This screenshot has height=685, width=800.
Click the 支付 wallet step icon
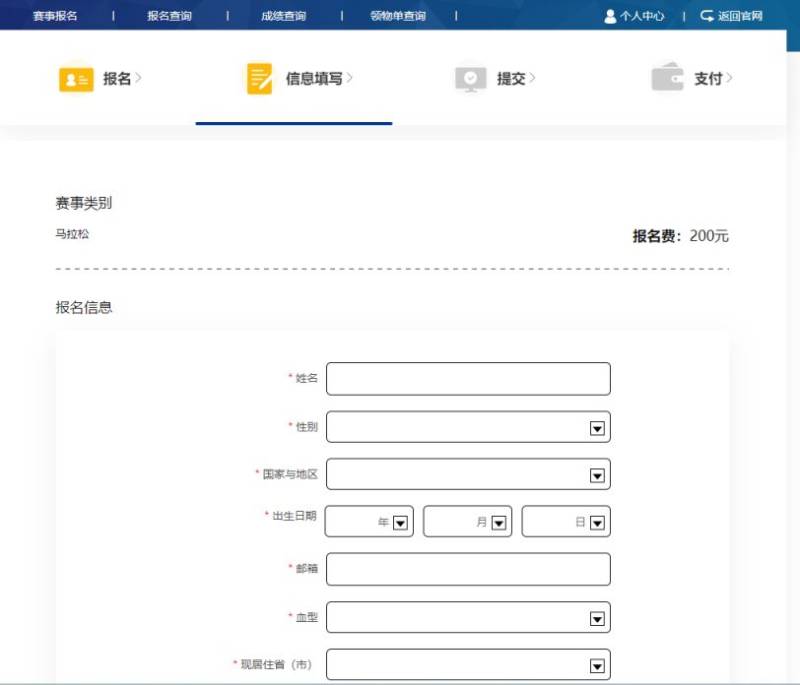pyautogui.click(x=665, y=77)
